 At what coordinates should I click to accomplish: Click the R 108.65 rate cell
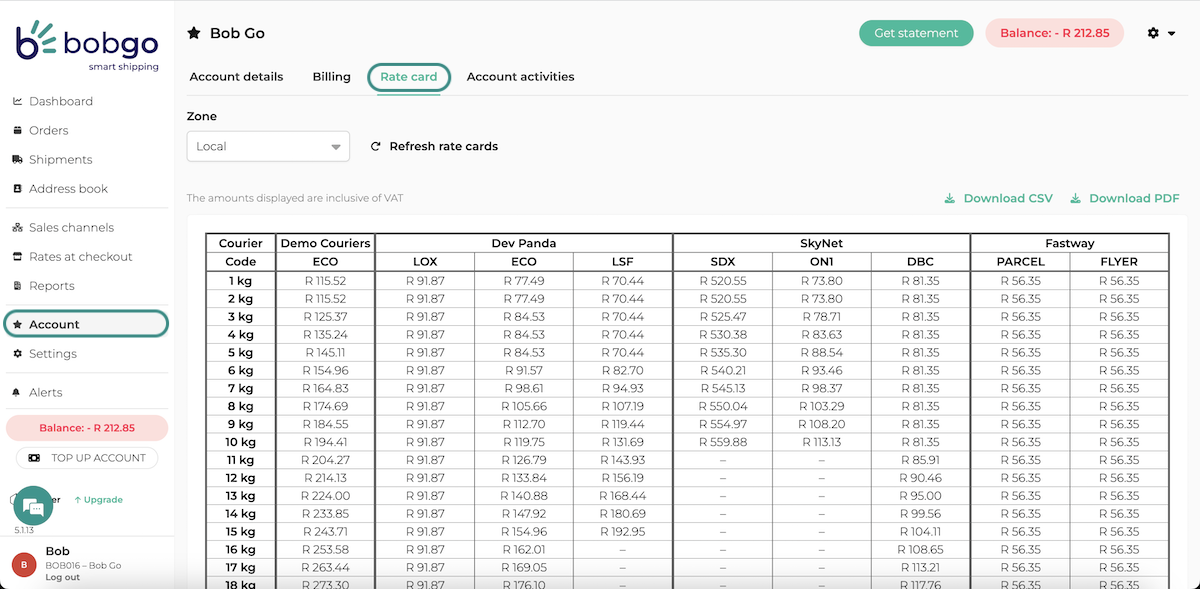click(x=920, y=550)
